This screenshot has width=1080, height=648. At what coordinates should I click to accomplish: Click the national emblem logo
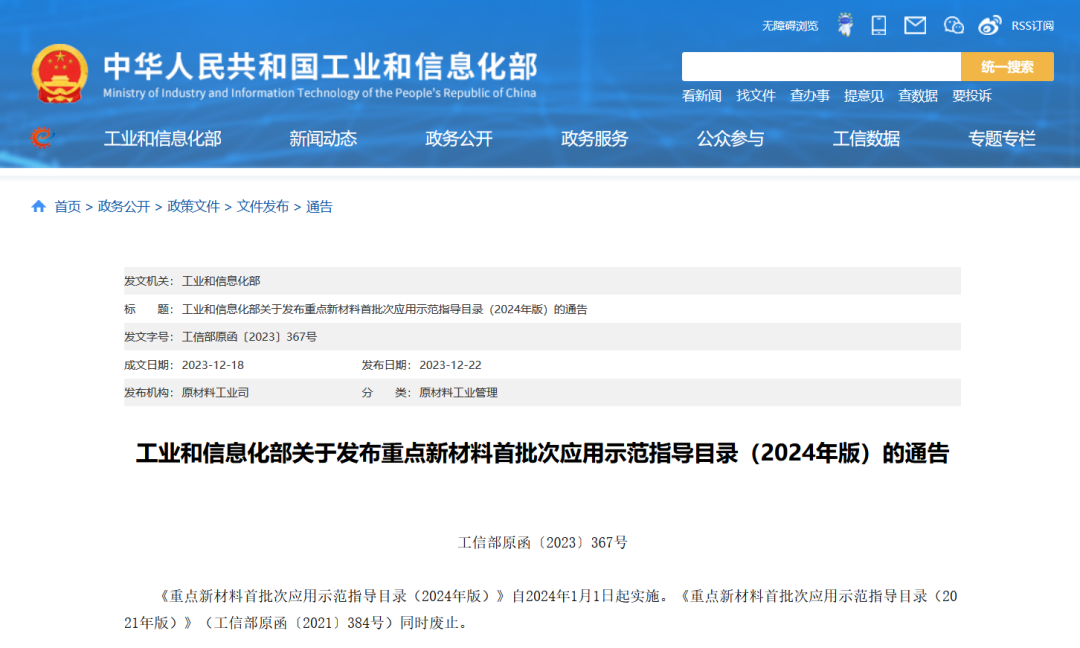click(x=60, y=73)
